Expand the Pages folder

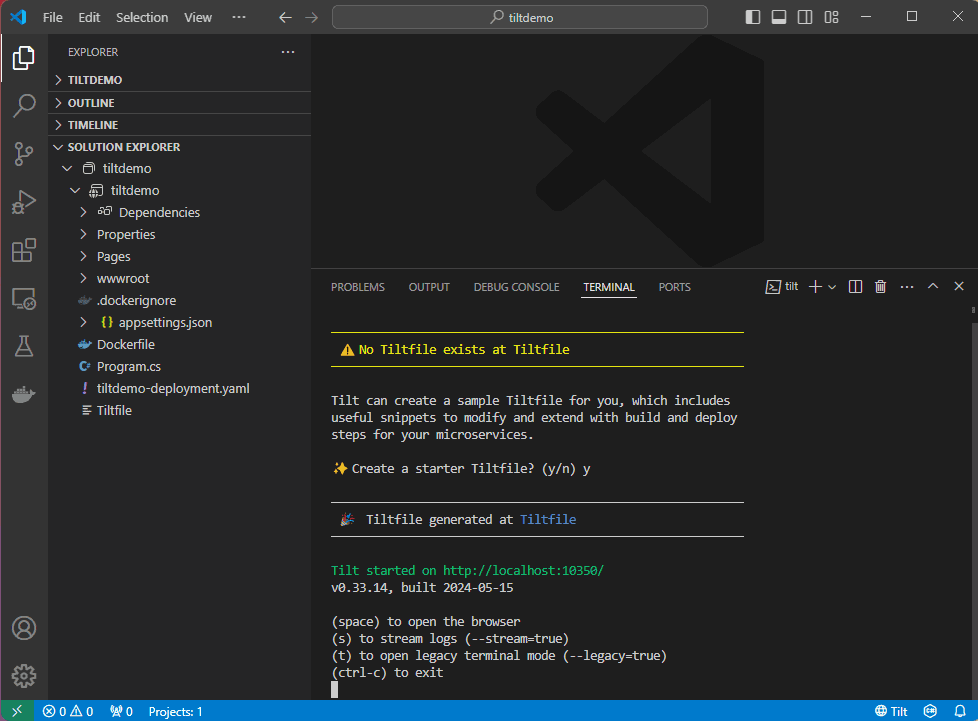(x=84, y=256)
